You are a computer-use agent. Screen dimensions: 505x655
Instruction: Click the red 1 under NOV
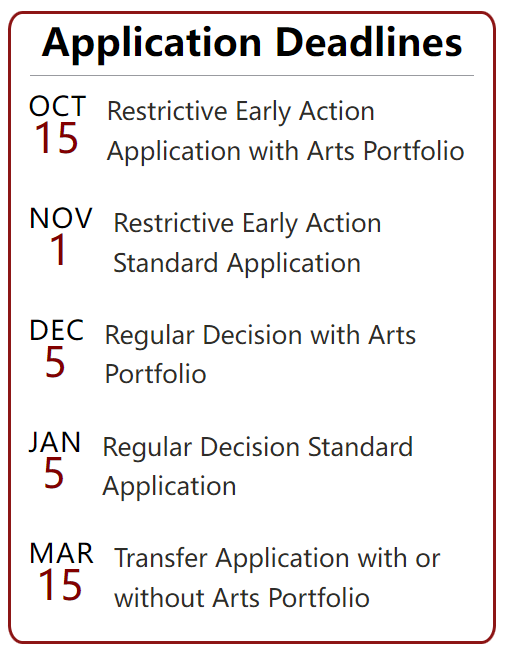(58, 250)
